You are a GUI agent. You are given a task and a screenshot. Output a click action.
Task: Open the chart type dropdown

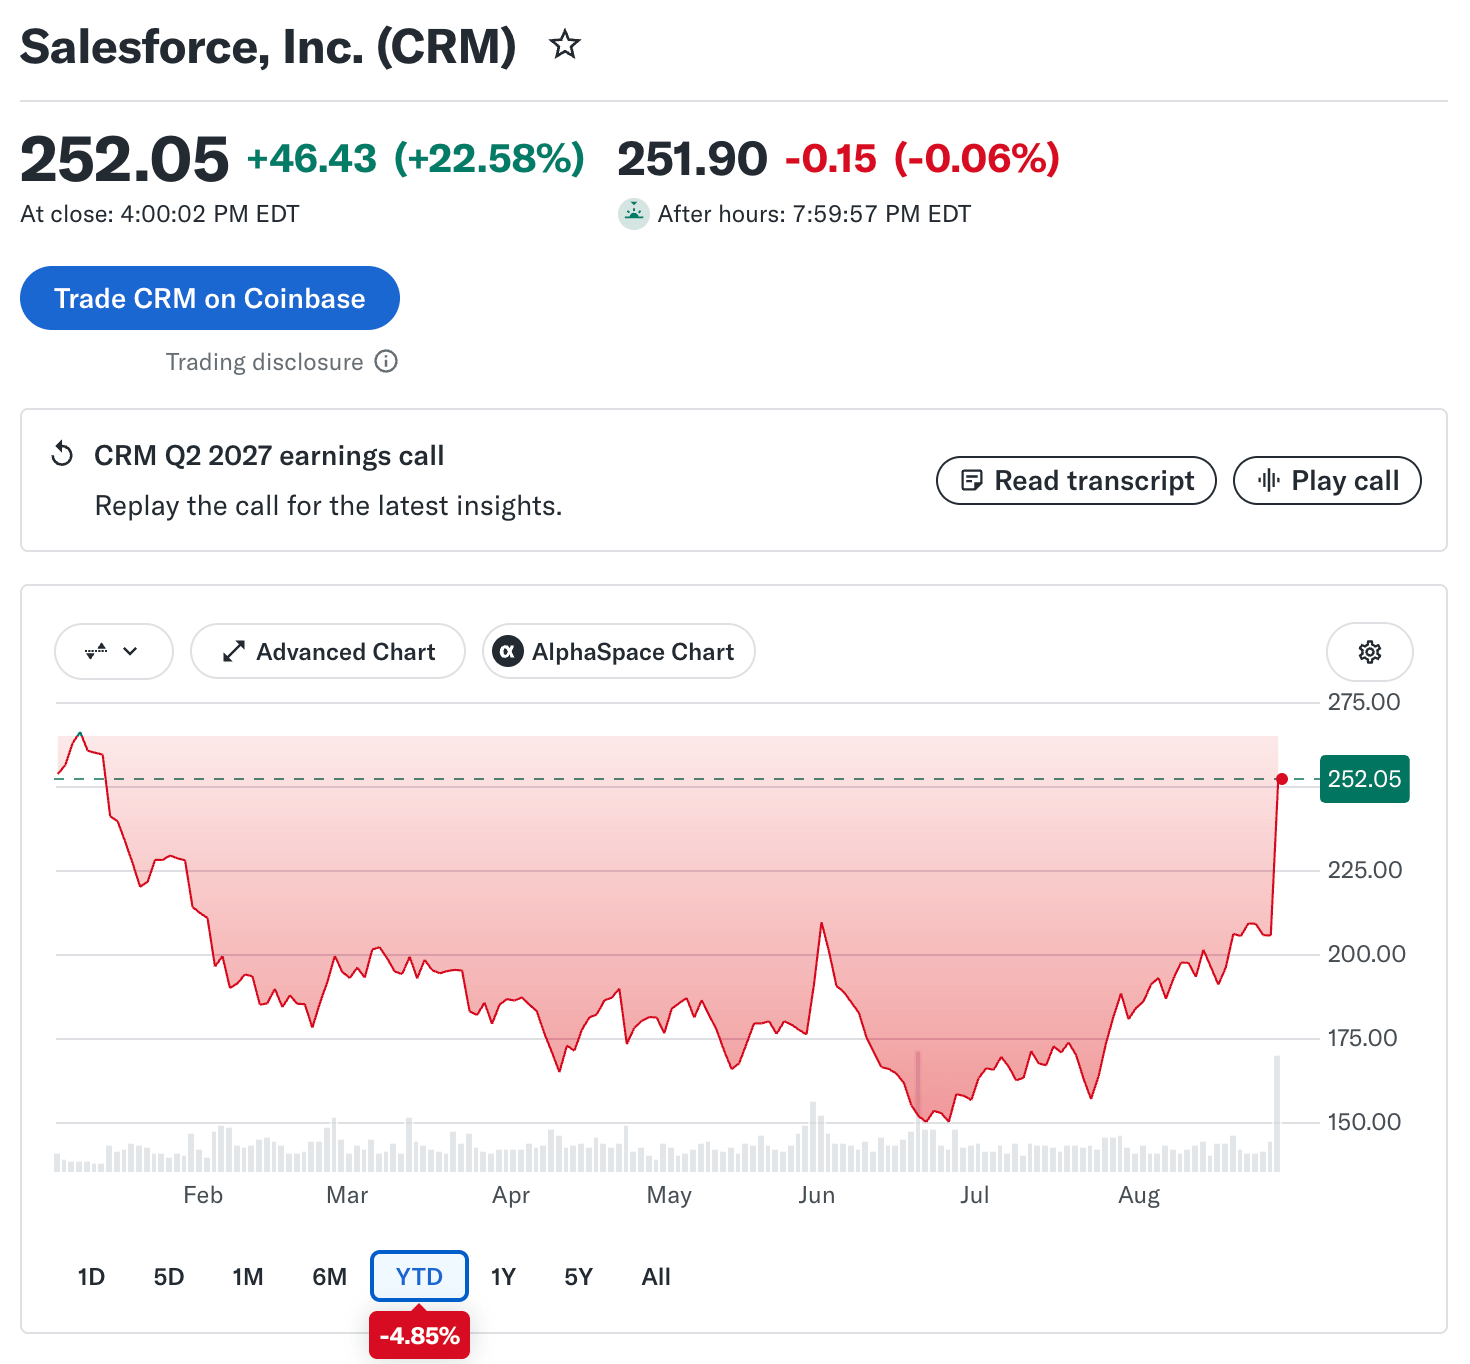(113, 652)
